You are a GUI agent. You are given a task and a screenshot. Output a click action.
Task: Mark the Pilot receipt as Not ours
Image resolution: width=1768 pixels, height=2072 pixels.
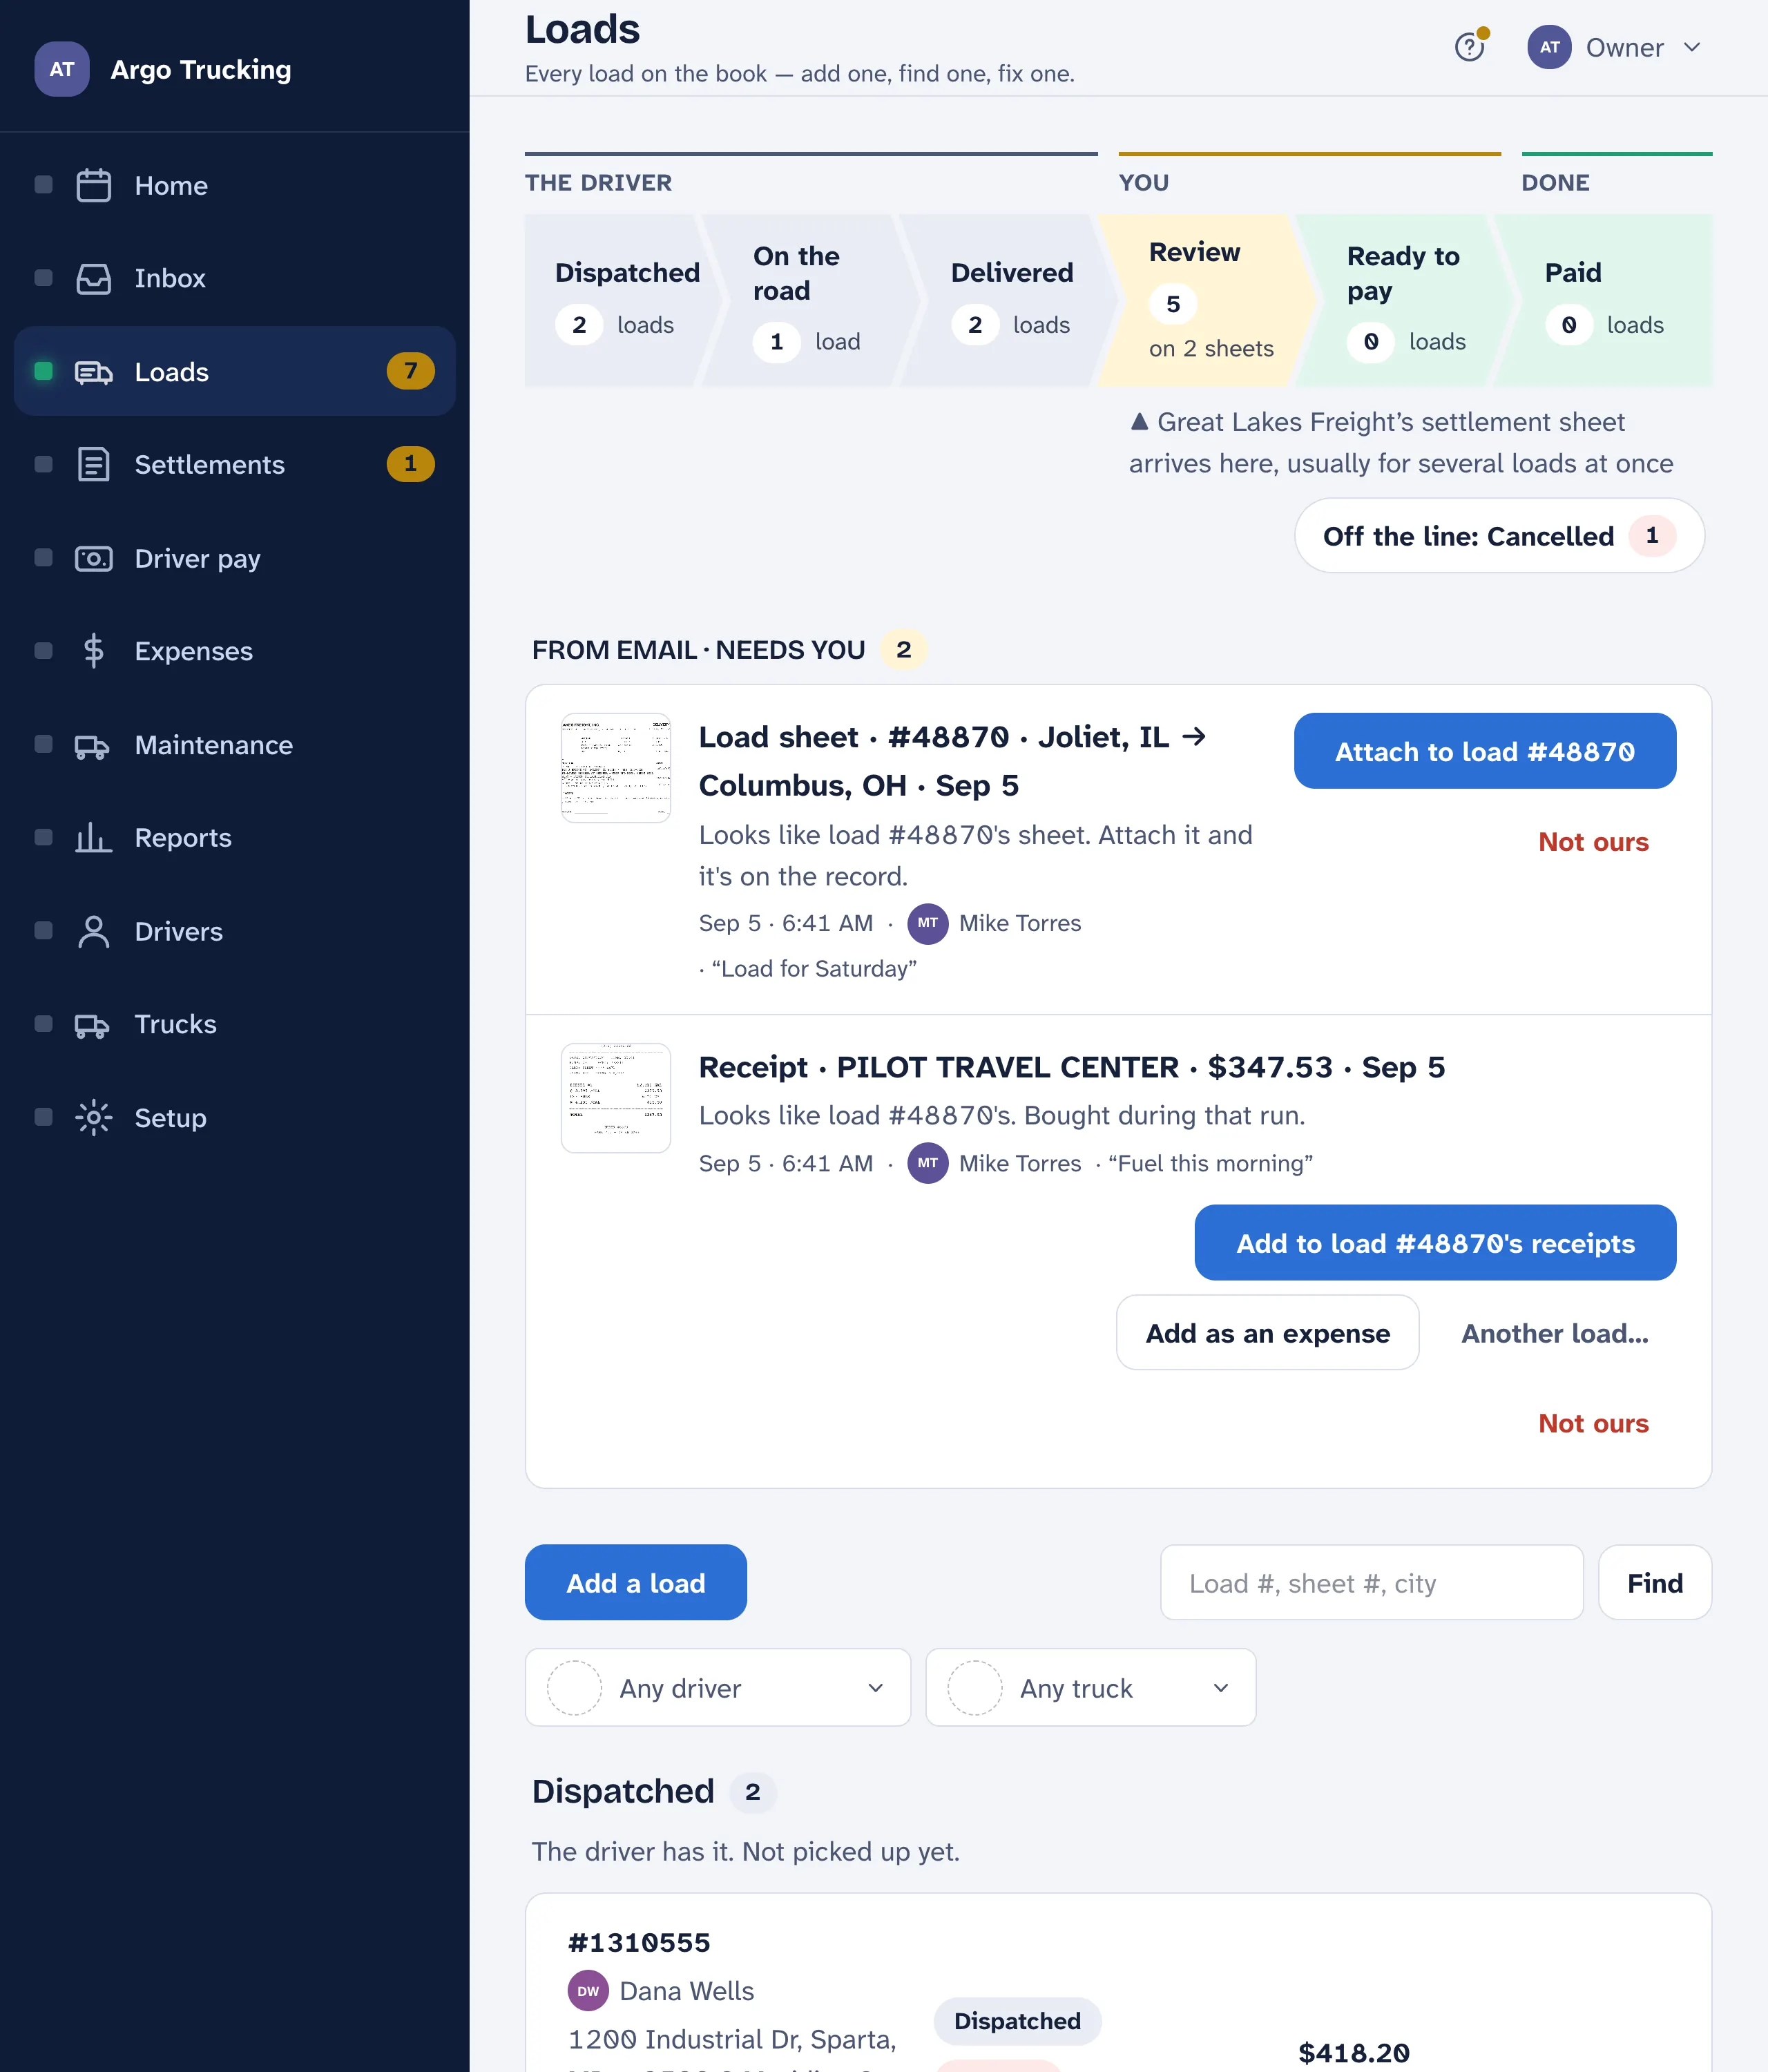[x=1593, y=1423]
